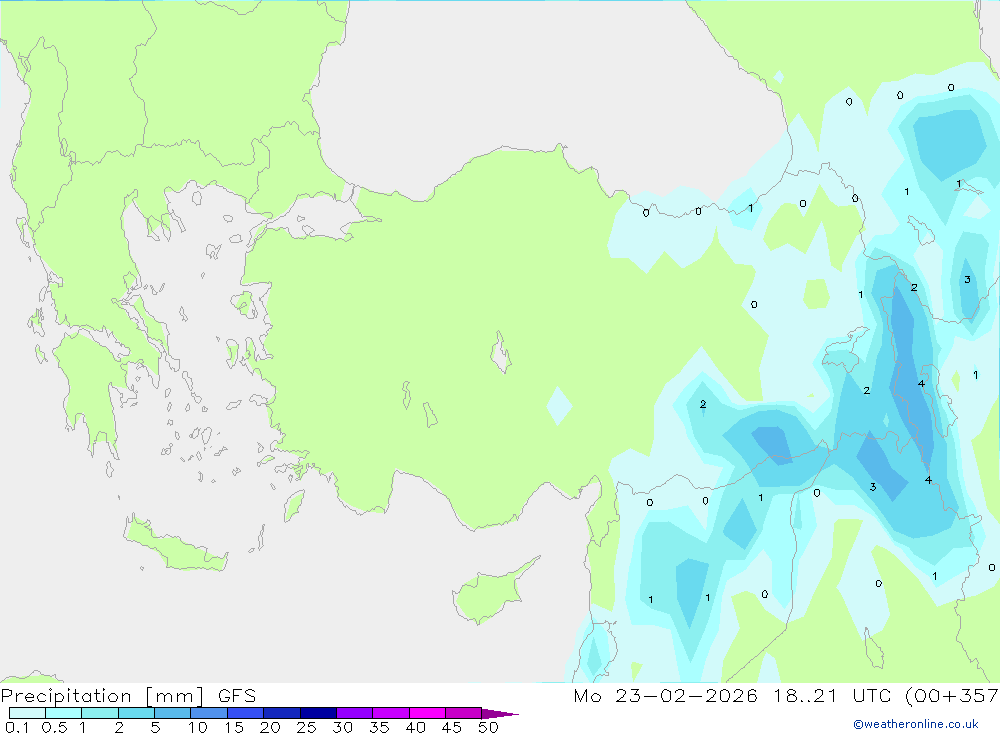Select the 5–10 mm blue legend swatch
The image size is (1000, 733).
click(x=173, y=713)
